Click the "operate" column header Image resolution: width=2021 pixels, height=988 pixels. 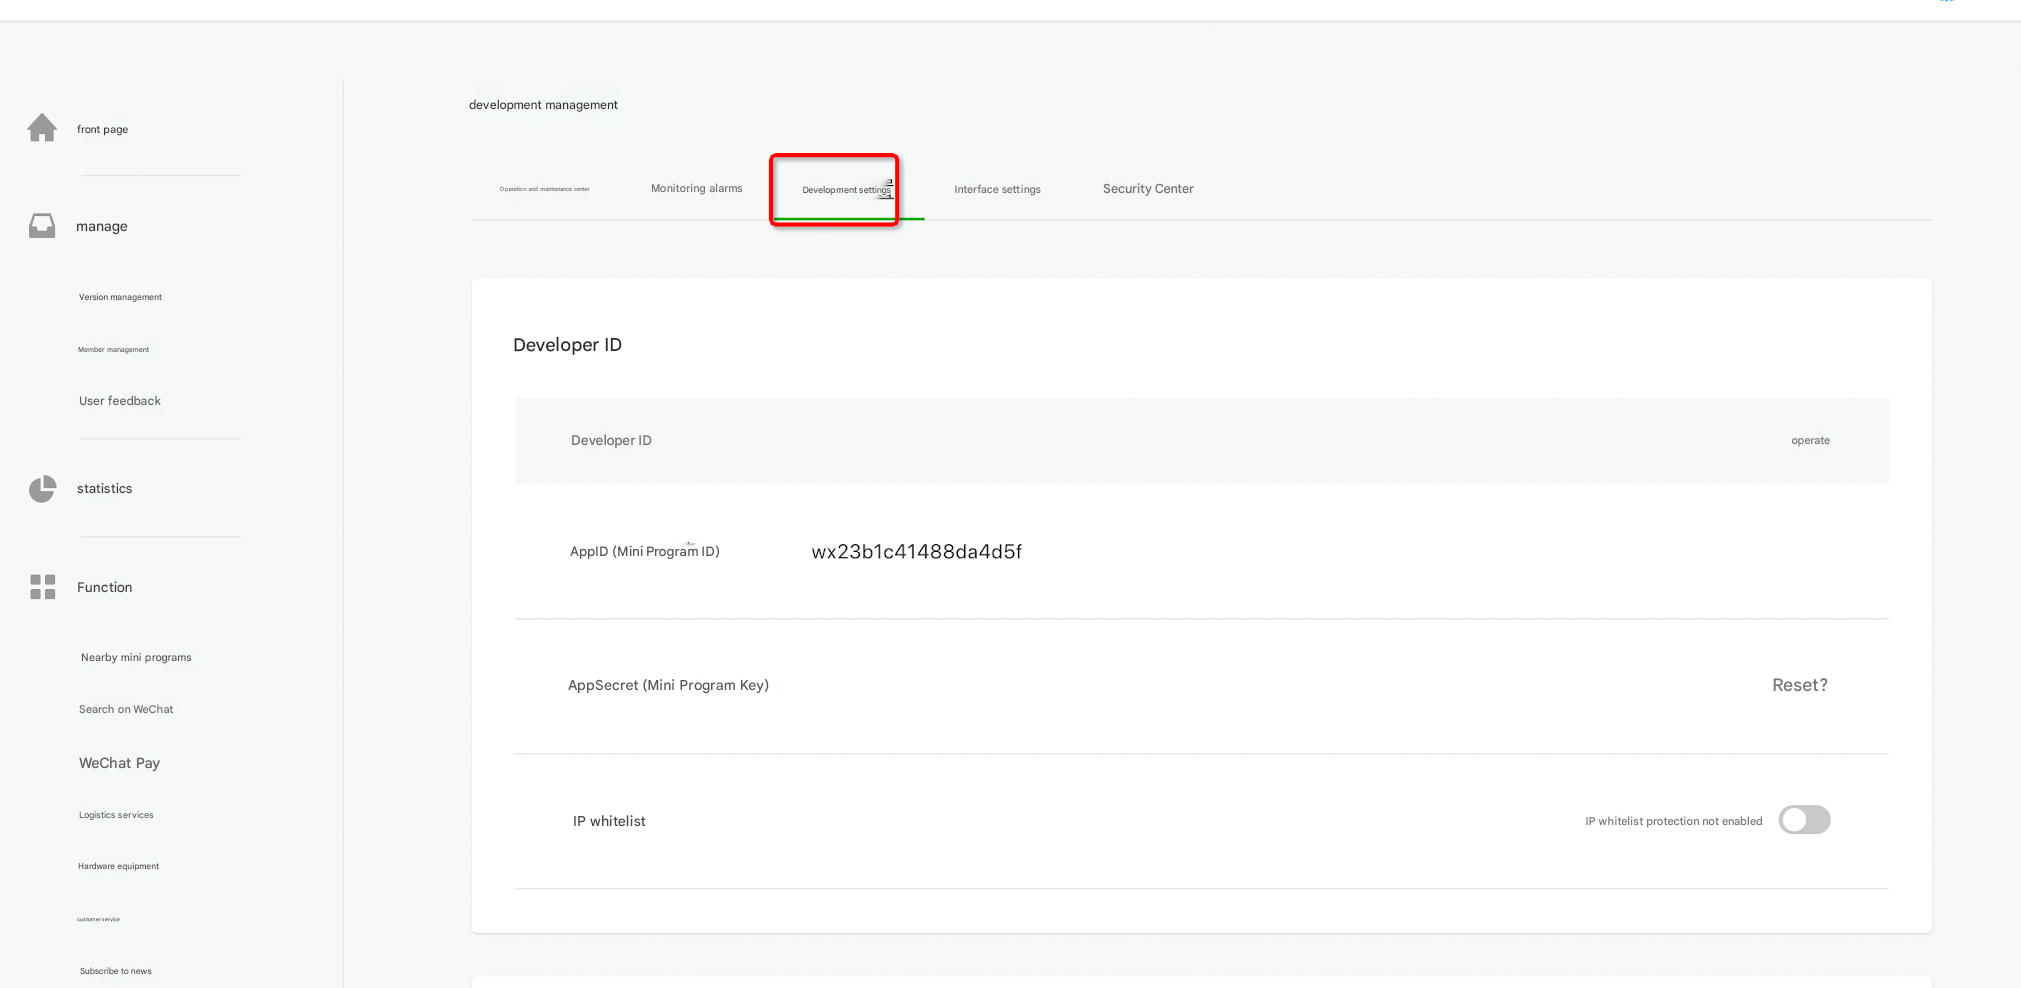1811,440
